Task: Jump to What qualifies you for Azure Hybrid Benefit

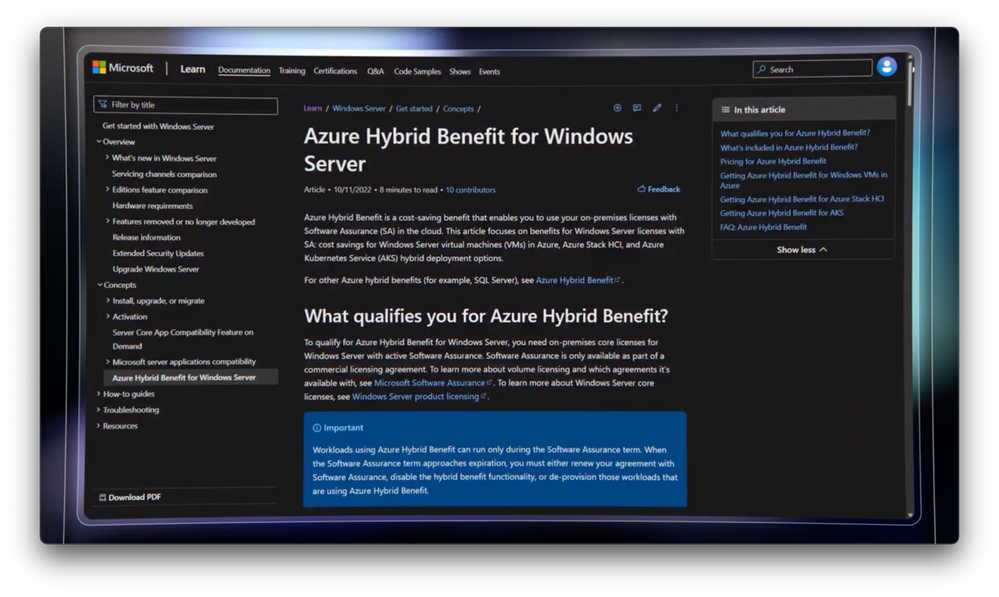Action: pyautogui.click(x=794, y=133)
